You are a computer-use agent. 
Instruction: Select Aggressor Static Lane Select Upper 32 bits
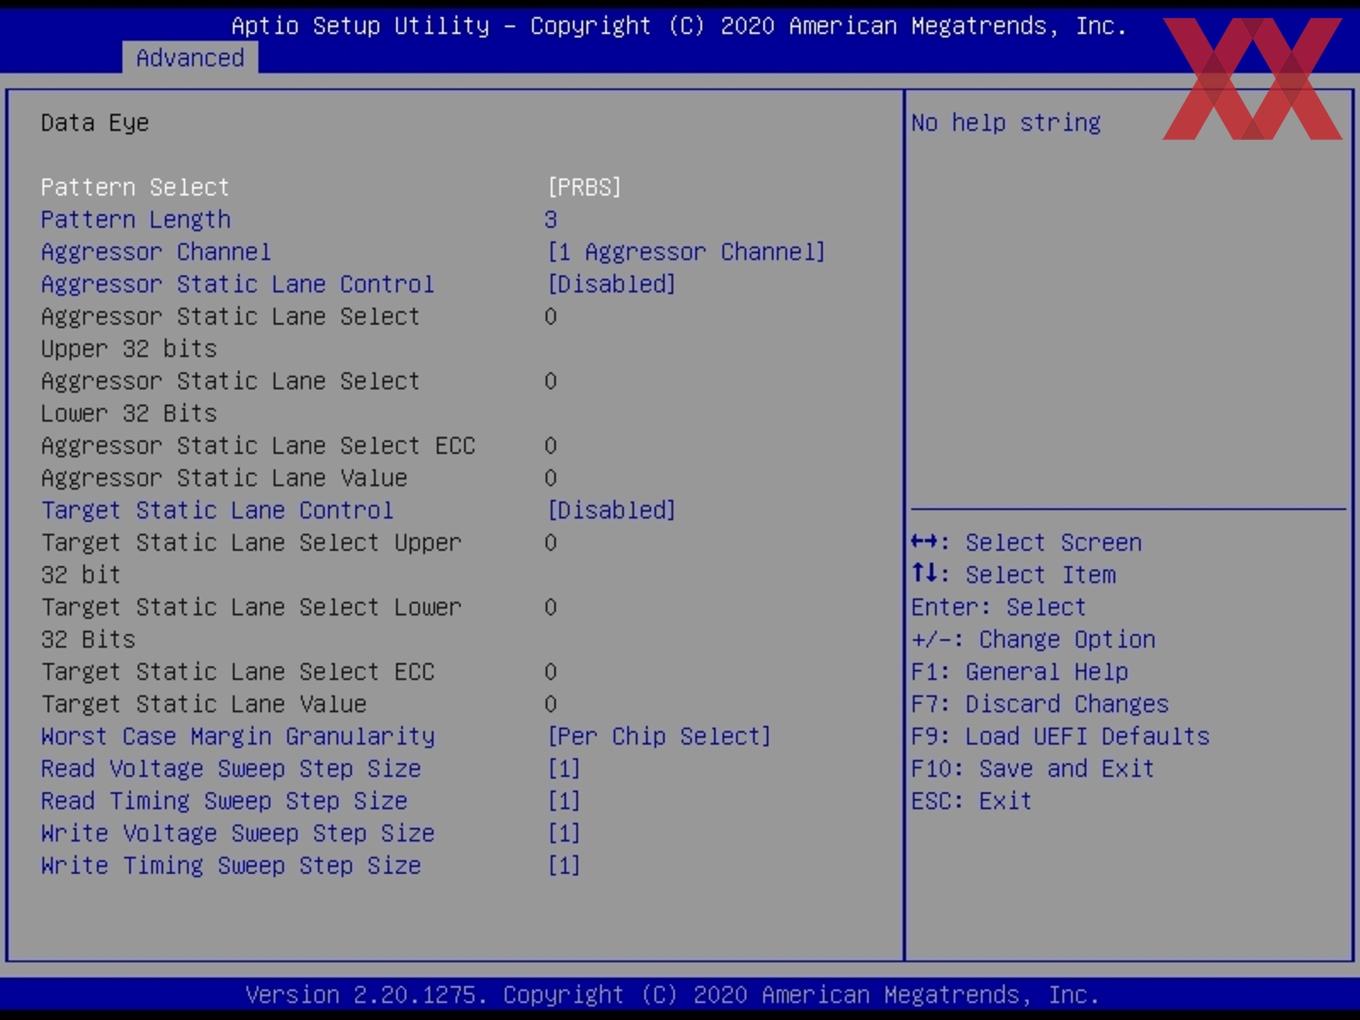coord(230,332)
